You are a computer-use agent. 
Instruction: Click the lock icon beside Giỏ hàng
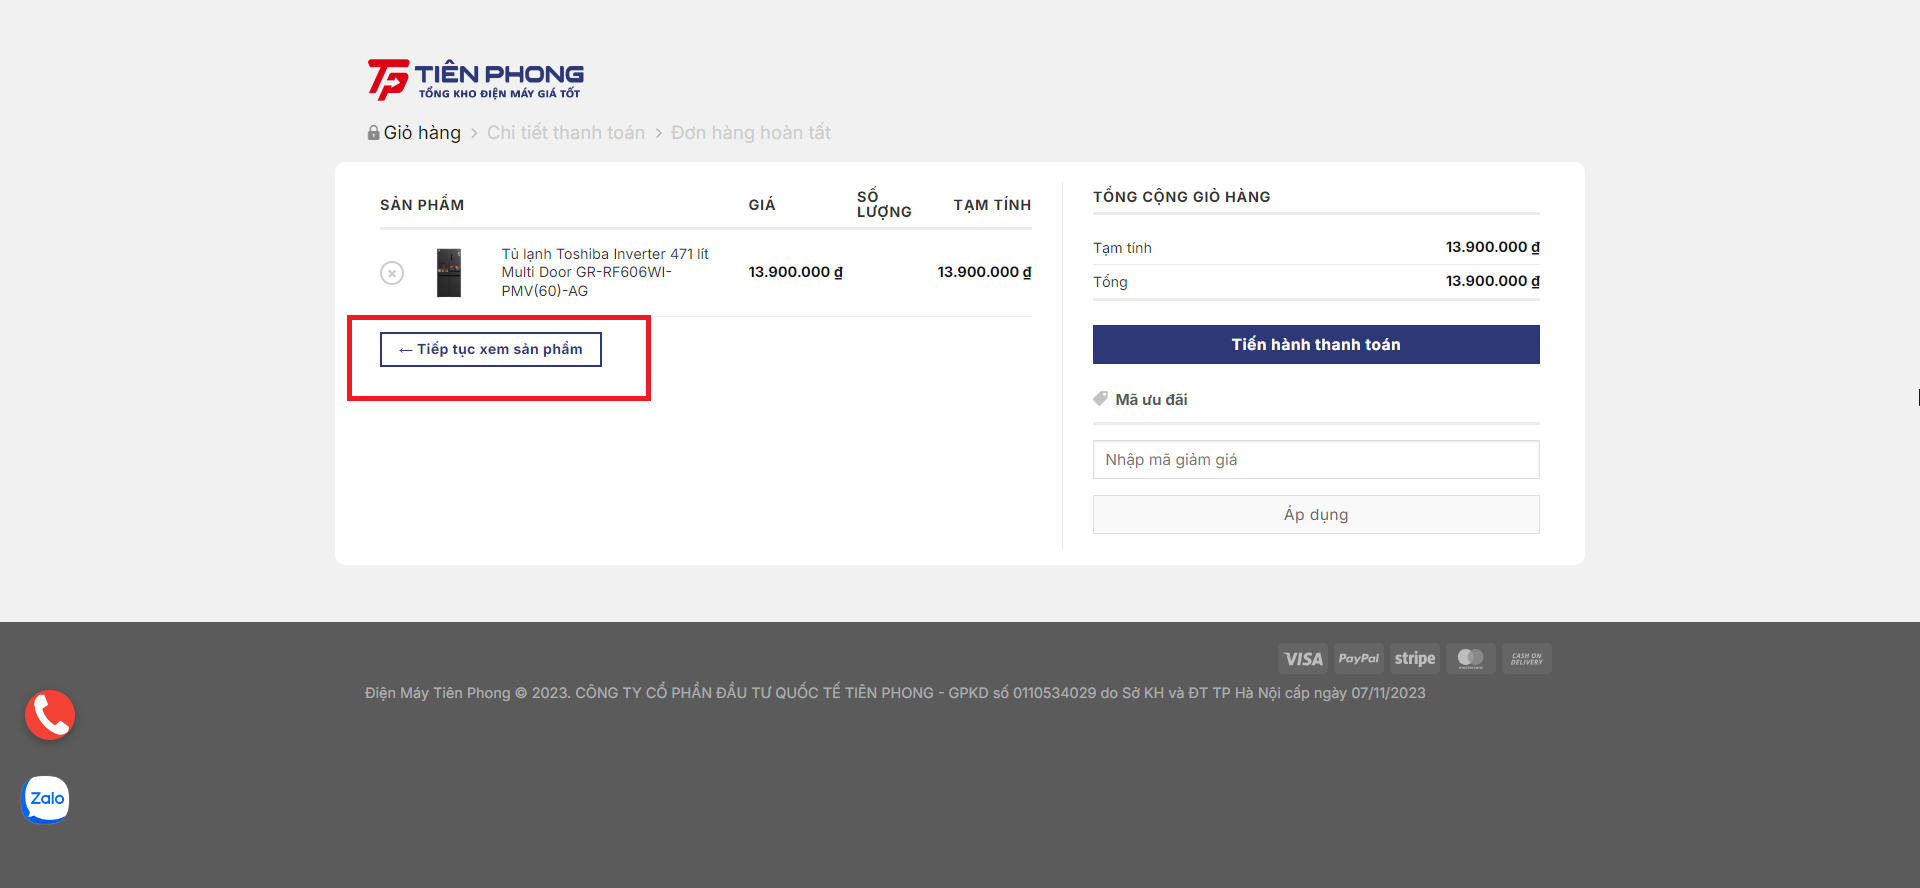[373, 133]
